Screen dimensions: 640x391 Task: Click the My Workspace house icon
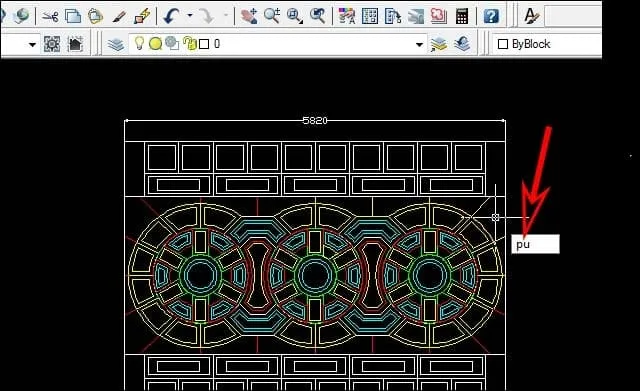click(75, 44)
